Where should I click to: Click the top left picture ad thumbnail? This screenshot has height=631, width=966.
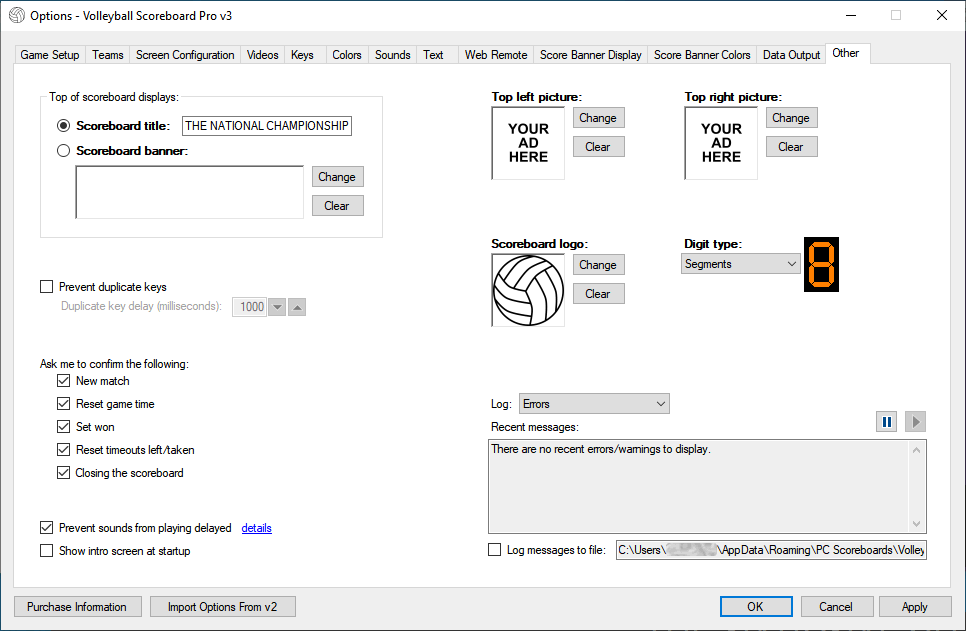point(528,143)
